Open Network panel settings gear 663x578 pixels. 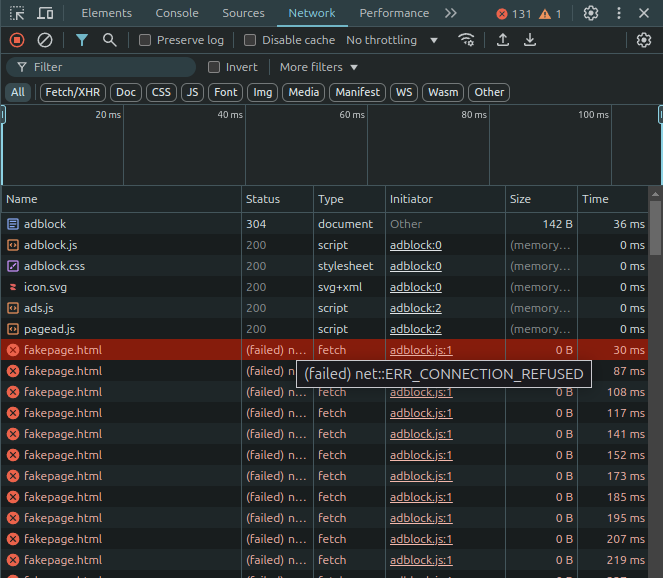(644, 40)
